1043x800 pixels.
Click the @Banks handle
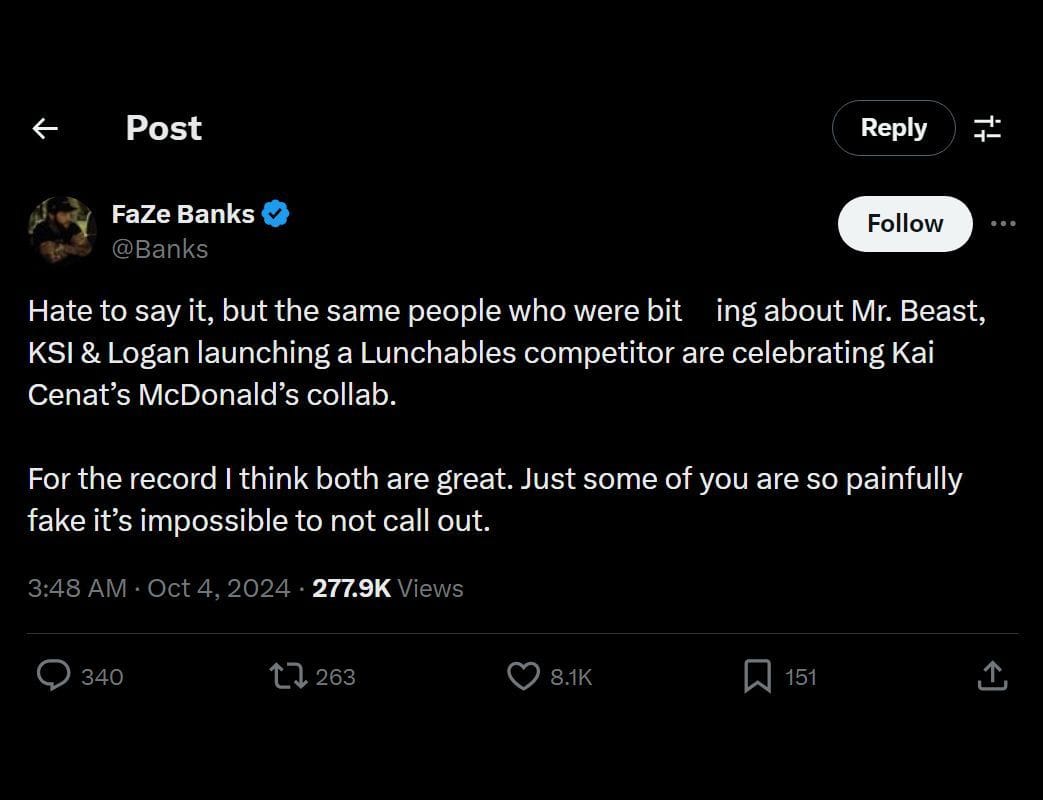click(161, 249)
